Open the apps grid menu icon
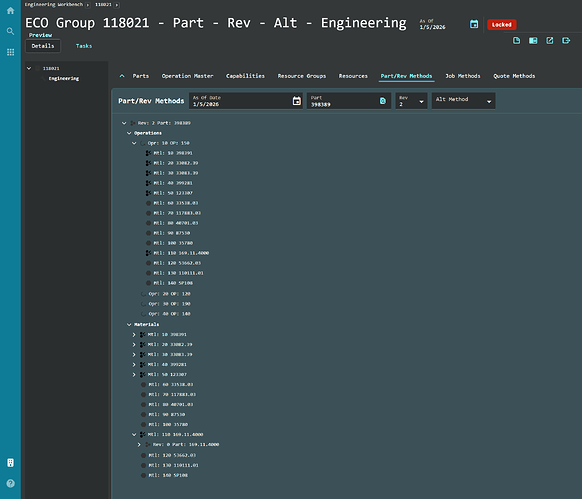The width and height of the screenshot is (582, 499). [10, 52]
